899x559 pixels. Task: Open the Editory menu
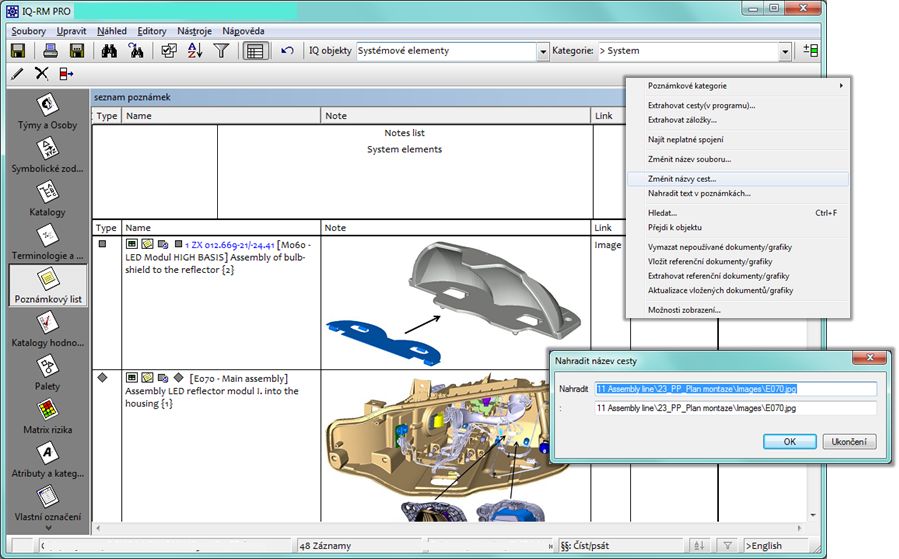click(152, 31)
